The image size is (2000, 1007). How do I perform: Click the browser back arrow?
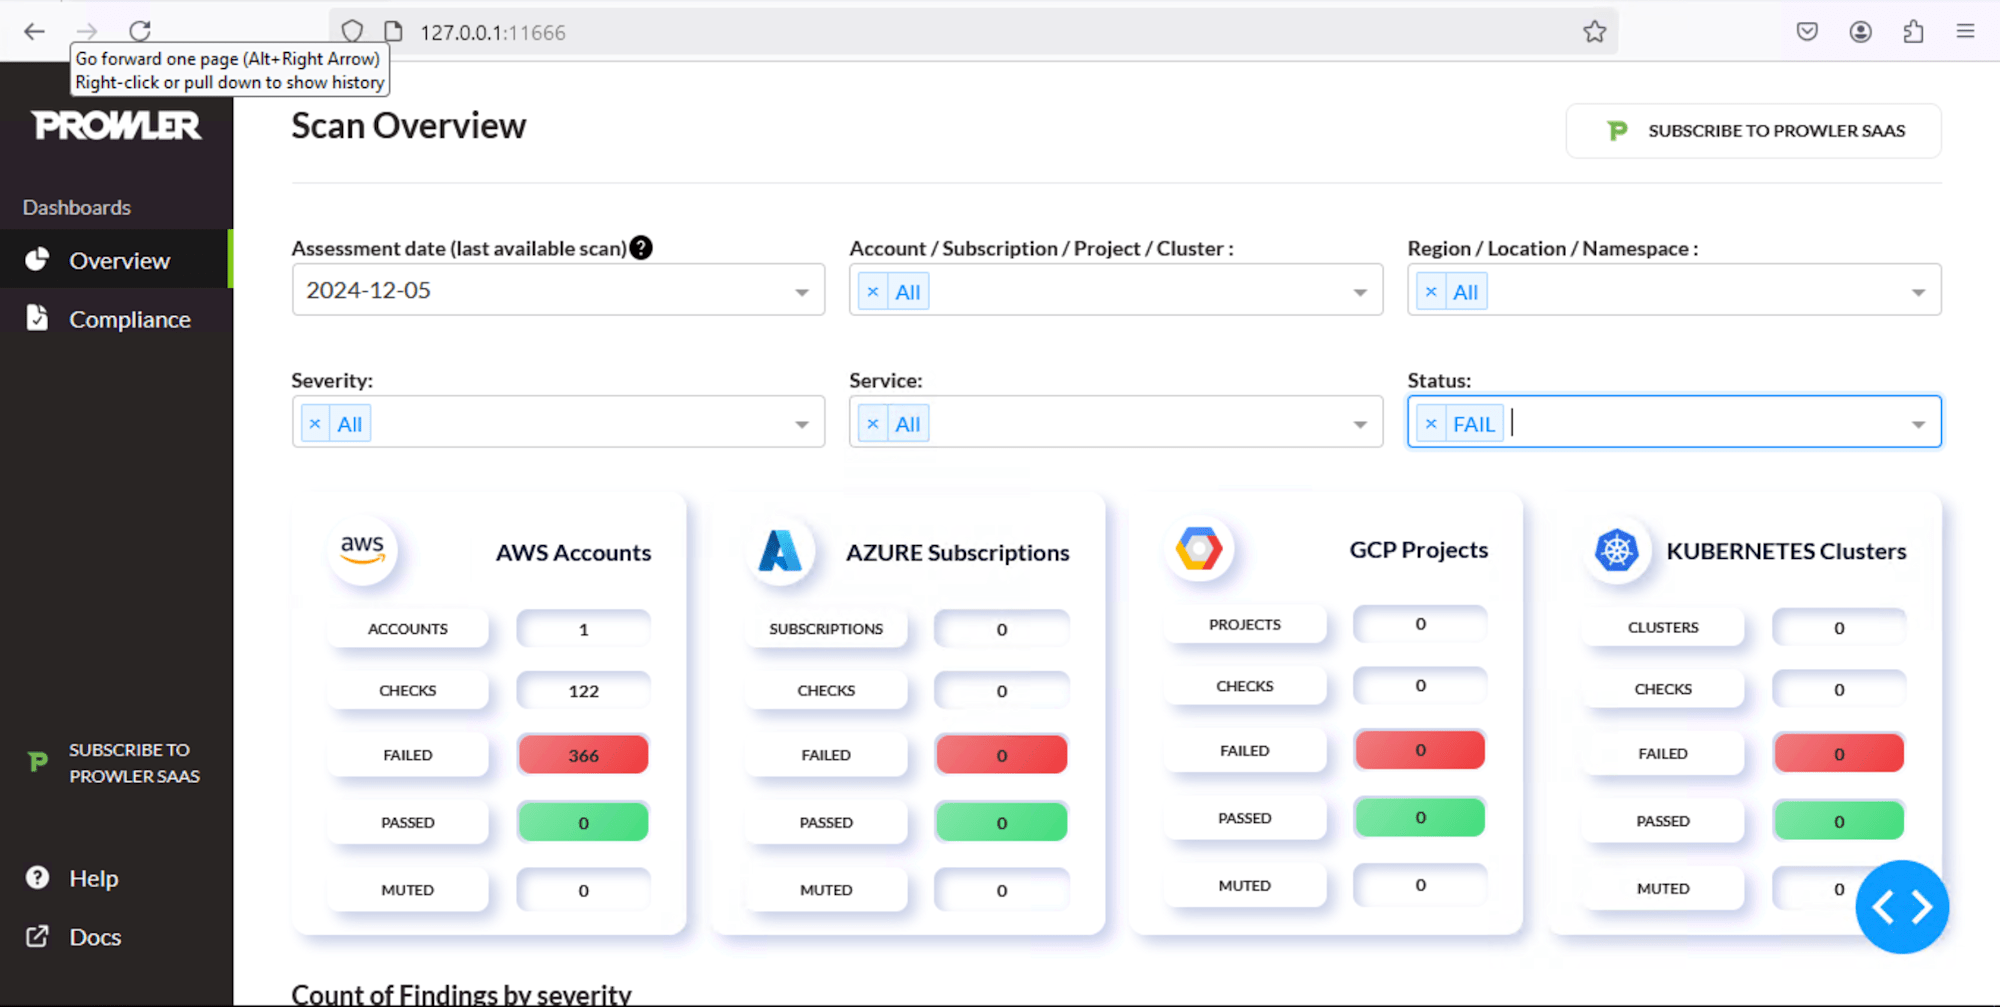coord(34,32)
